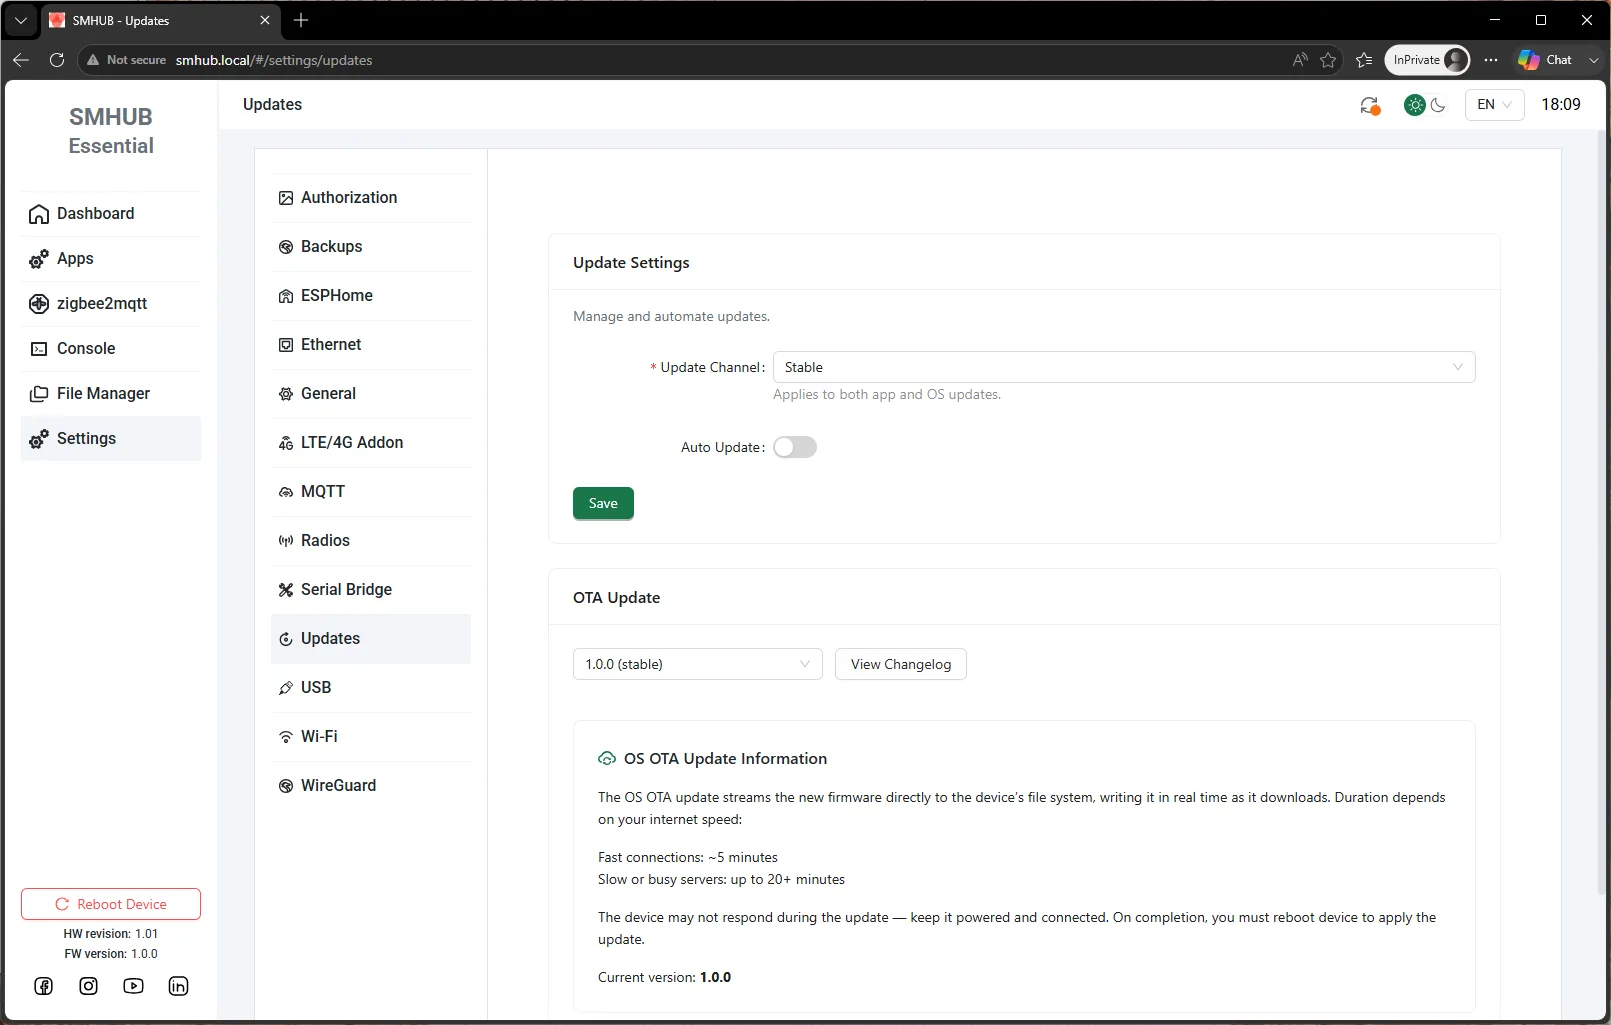Screen dimensions: 1611x1025
Task: Open the EN language selector
Action: [1494, 104]
